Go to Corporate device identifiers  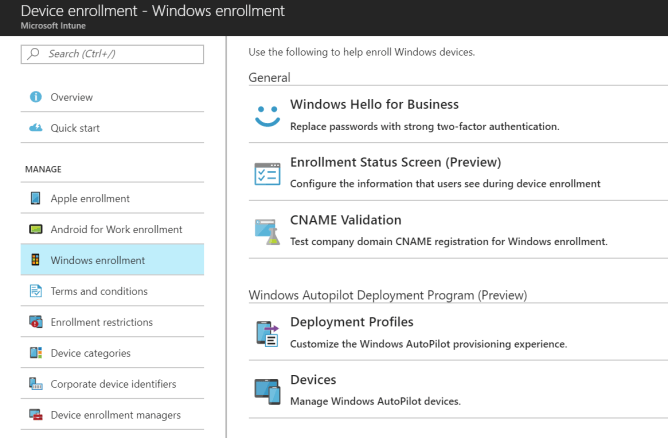pos(113,384)
